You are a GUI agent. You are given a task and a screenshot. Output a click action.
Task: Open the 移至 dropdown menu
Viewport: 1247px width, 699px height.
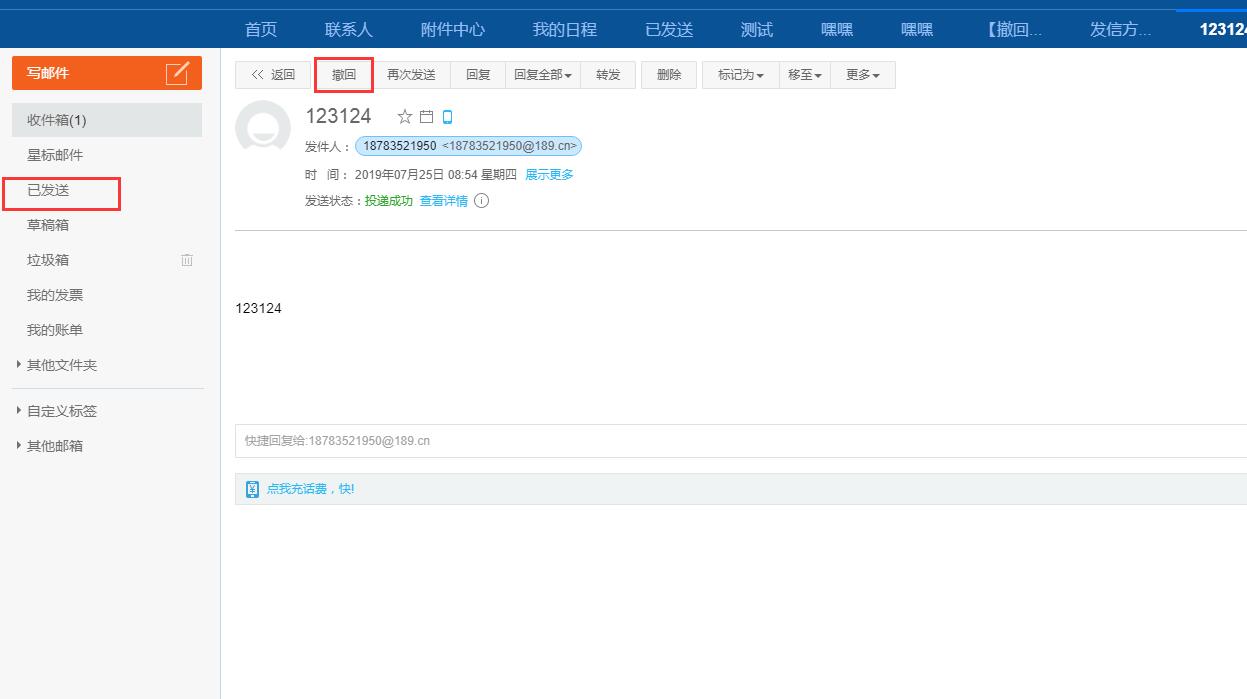[x=804, y=75]
